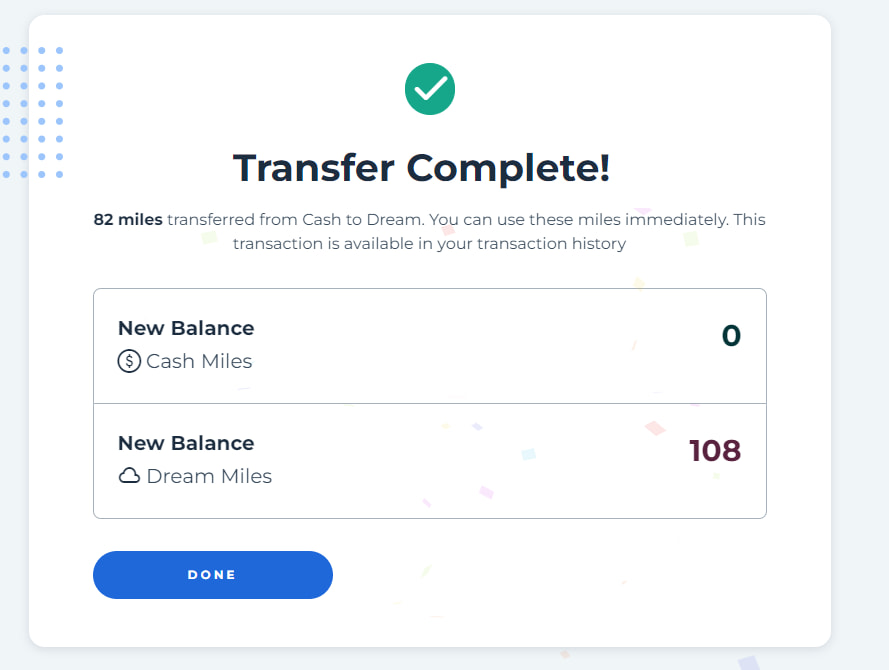The width and height of the screenshot is (889, 670).
Task: Click the New Balance label above Dream Miles
Action: (x=186, y=443)
